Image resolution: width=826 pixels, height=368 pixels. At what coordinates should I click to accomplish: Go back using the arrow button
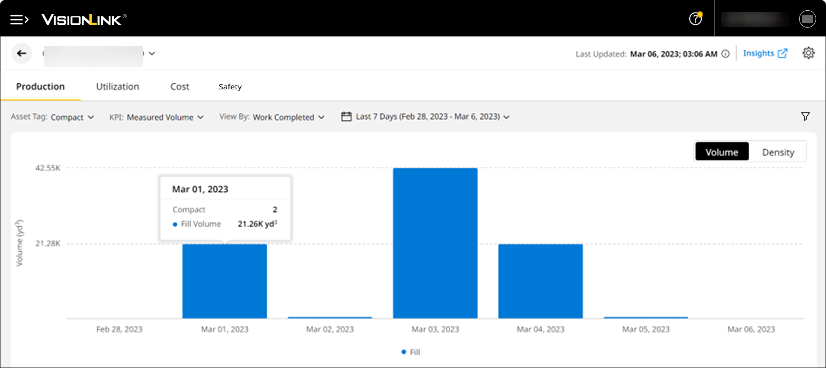(x=22, y=53)
